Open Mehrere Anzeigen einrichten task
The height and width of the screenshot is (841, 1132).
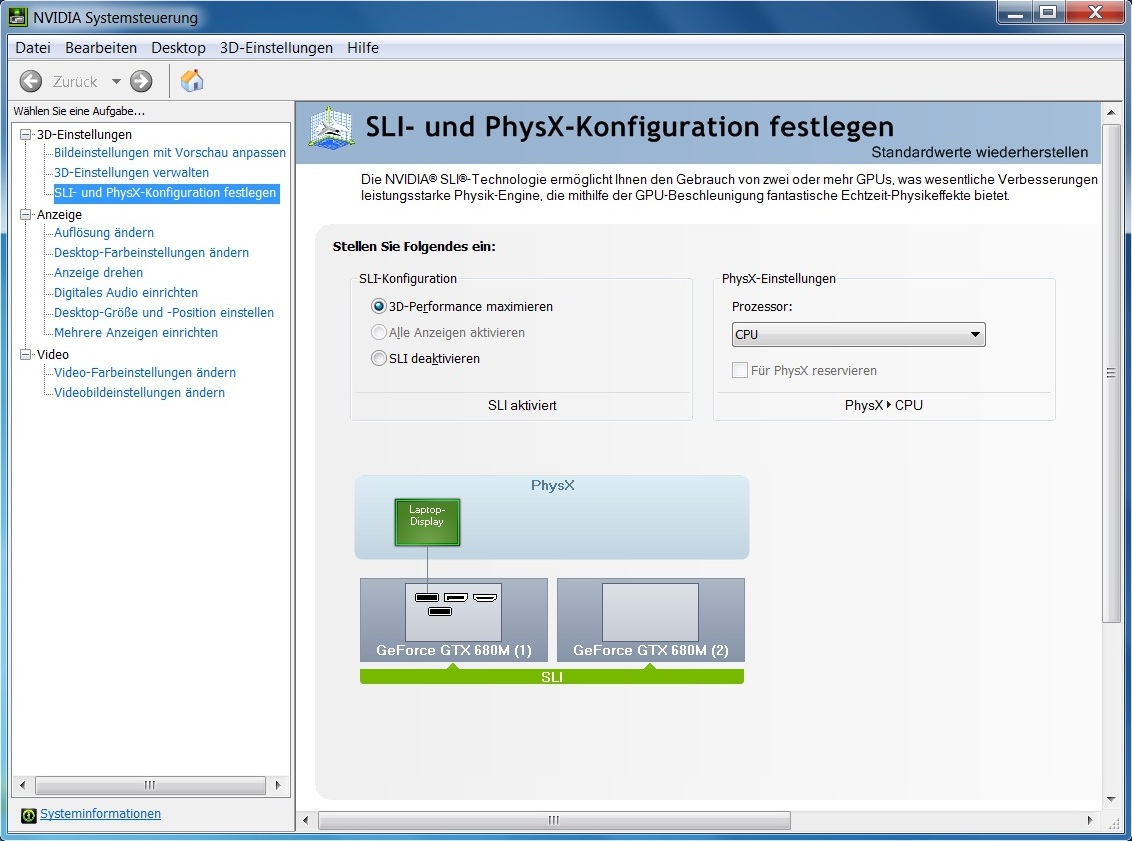pyautogui.click(x=136, y=332)
